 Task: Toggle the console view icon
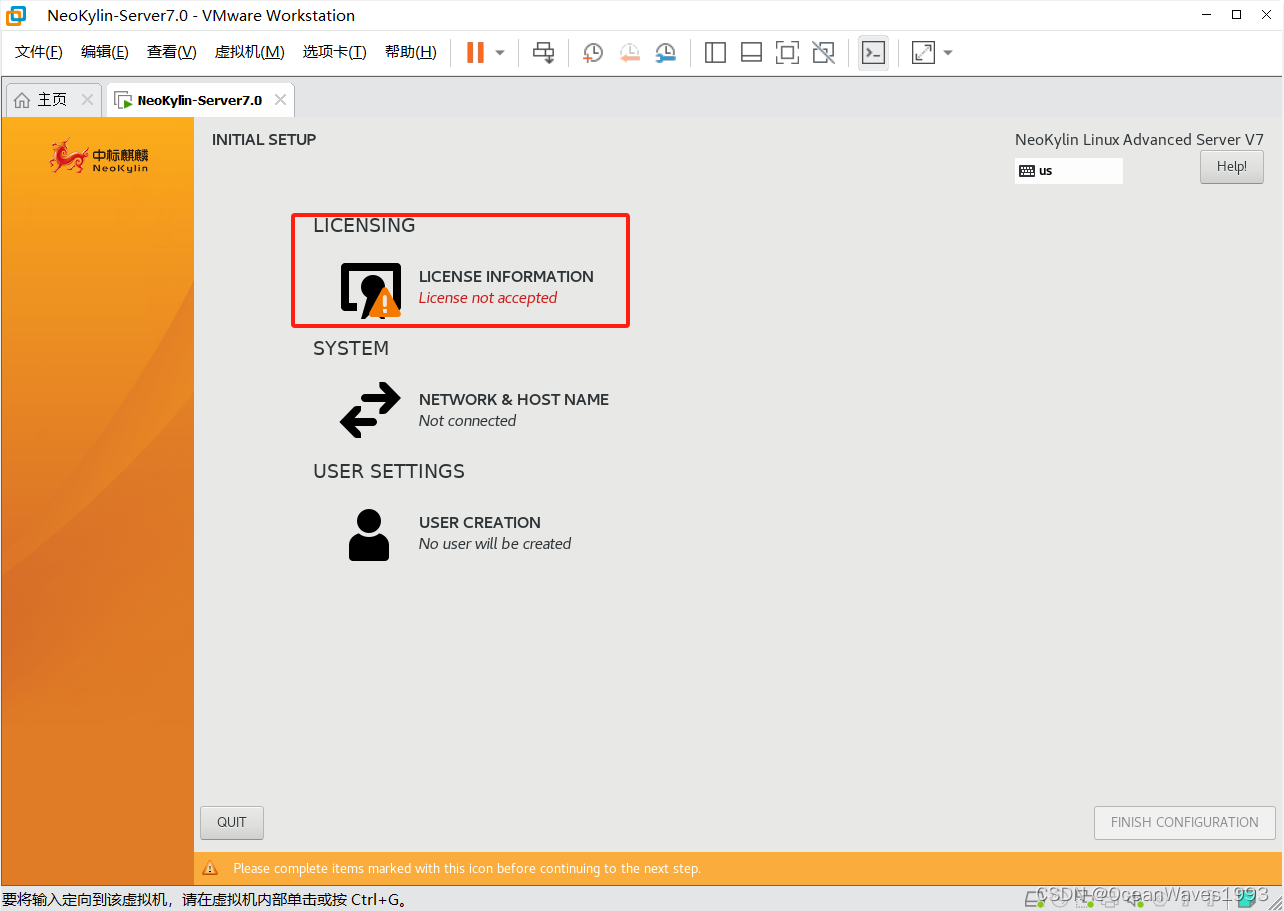pyautogui.click(x=873, y=52)
